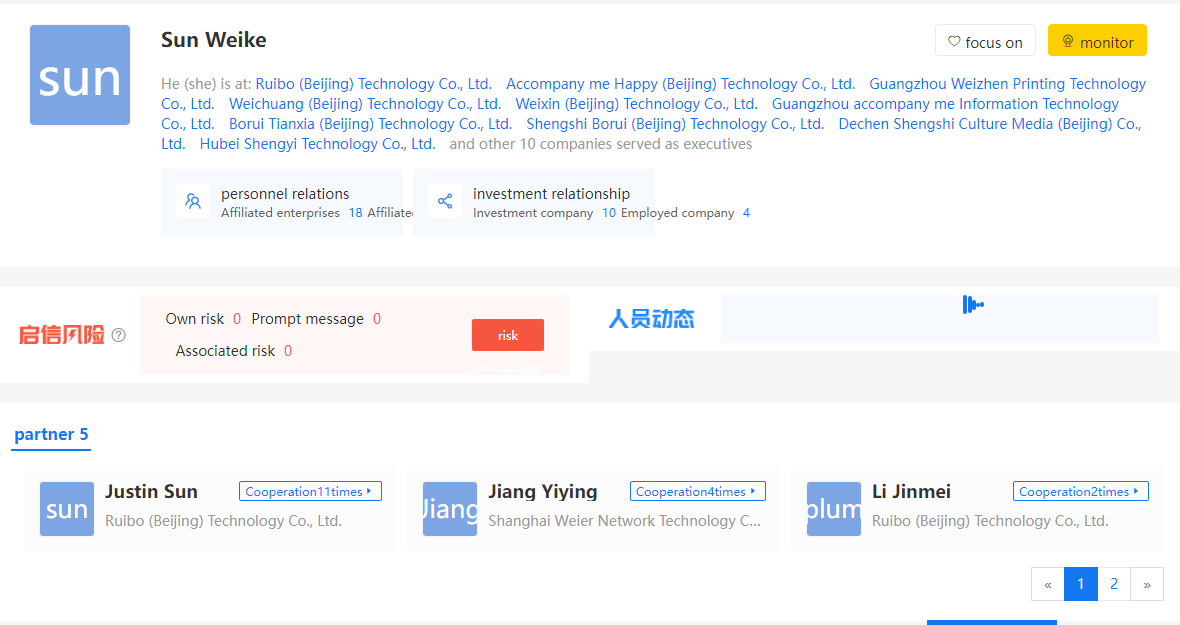Click the Sun Weike blue avatar
Viewport: 1180px width, 625px height.
coord(80,75)
